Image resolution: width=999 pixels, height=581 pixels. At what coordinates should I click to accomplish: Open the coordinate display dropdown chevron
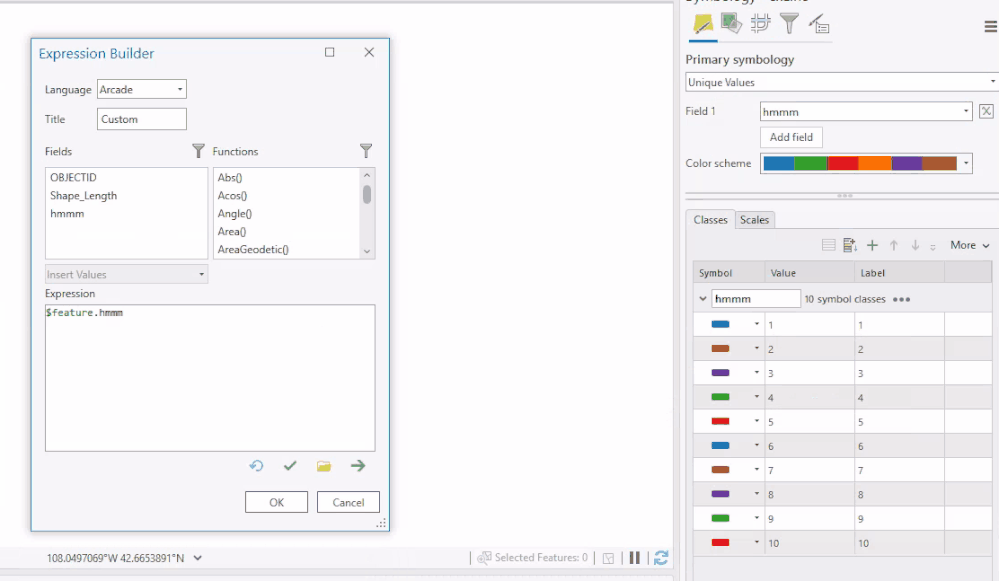[x=198, y=558]
